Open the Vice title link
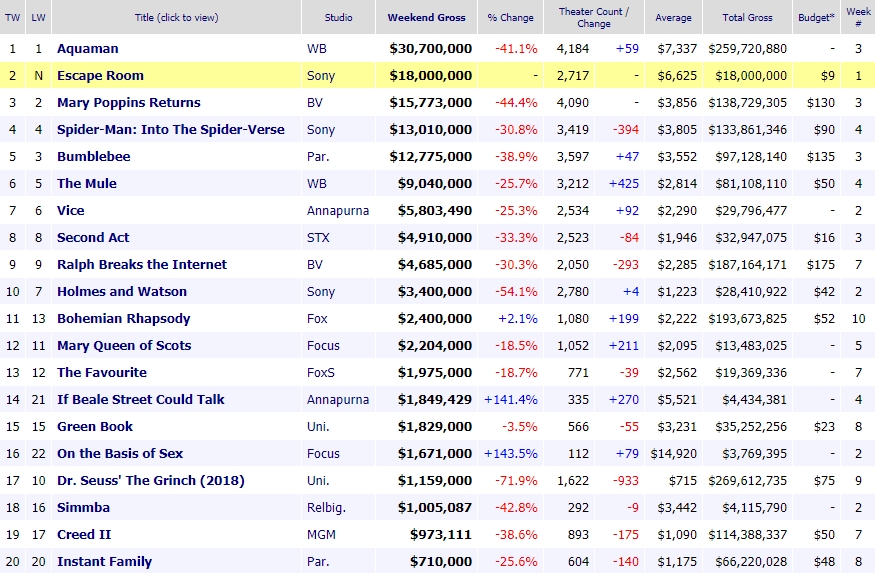875x573 pixels. pyautogui.click(x=71, y=210)
